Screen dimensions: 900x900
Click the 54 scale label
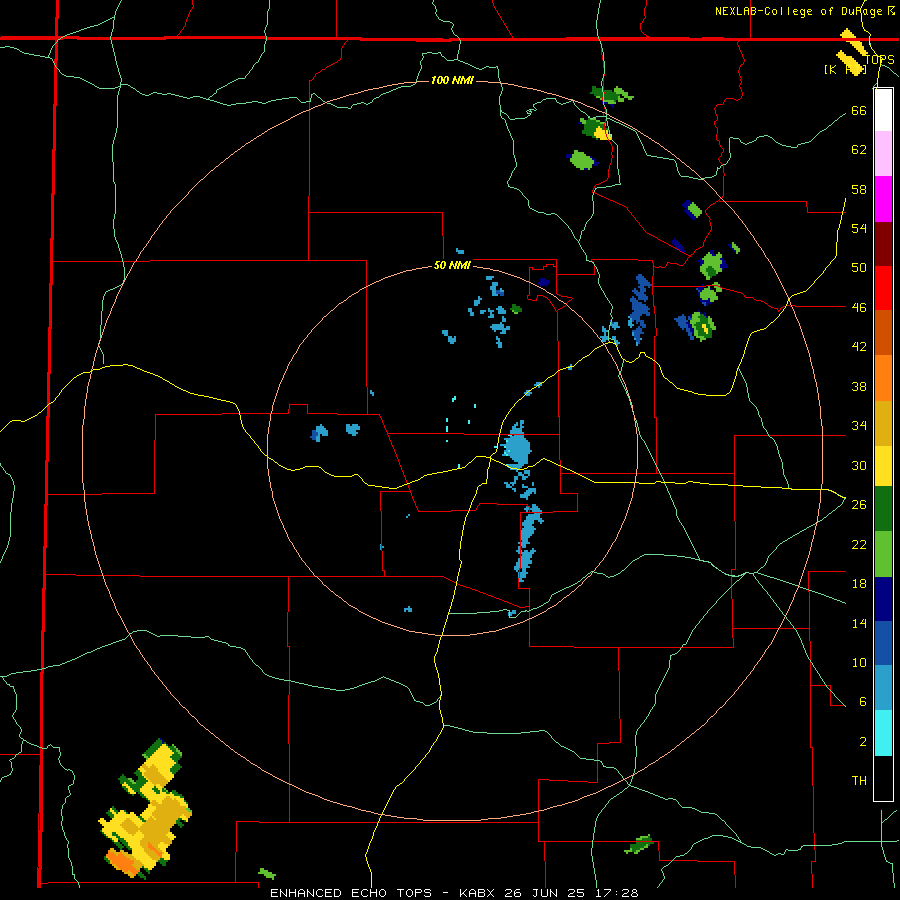859,228
